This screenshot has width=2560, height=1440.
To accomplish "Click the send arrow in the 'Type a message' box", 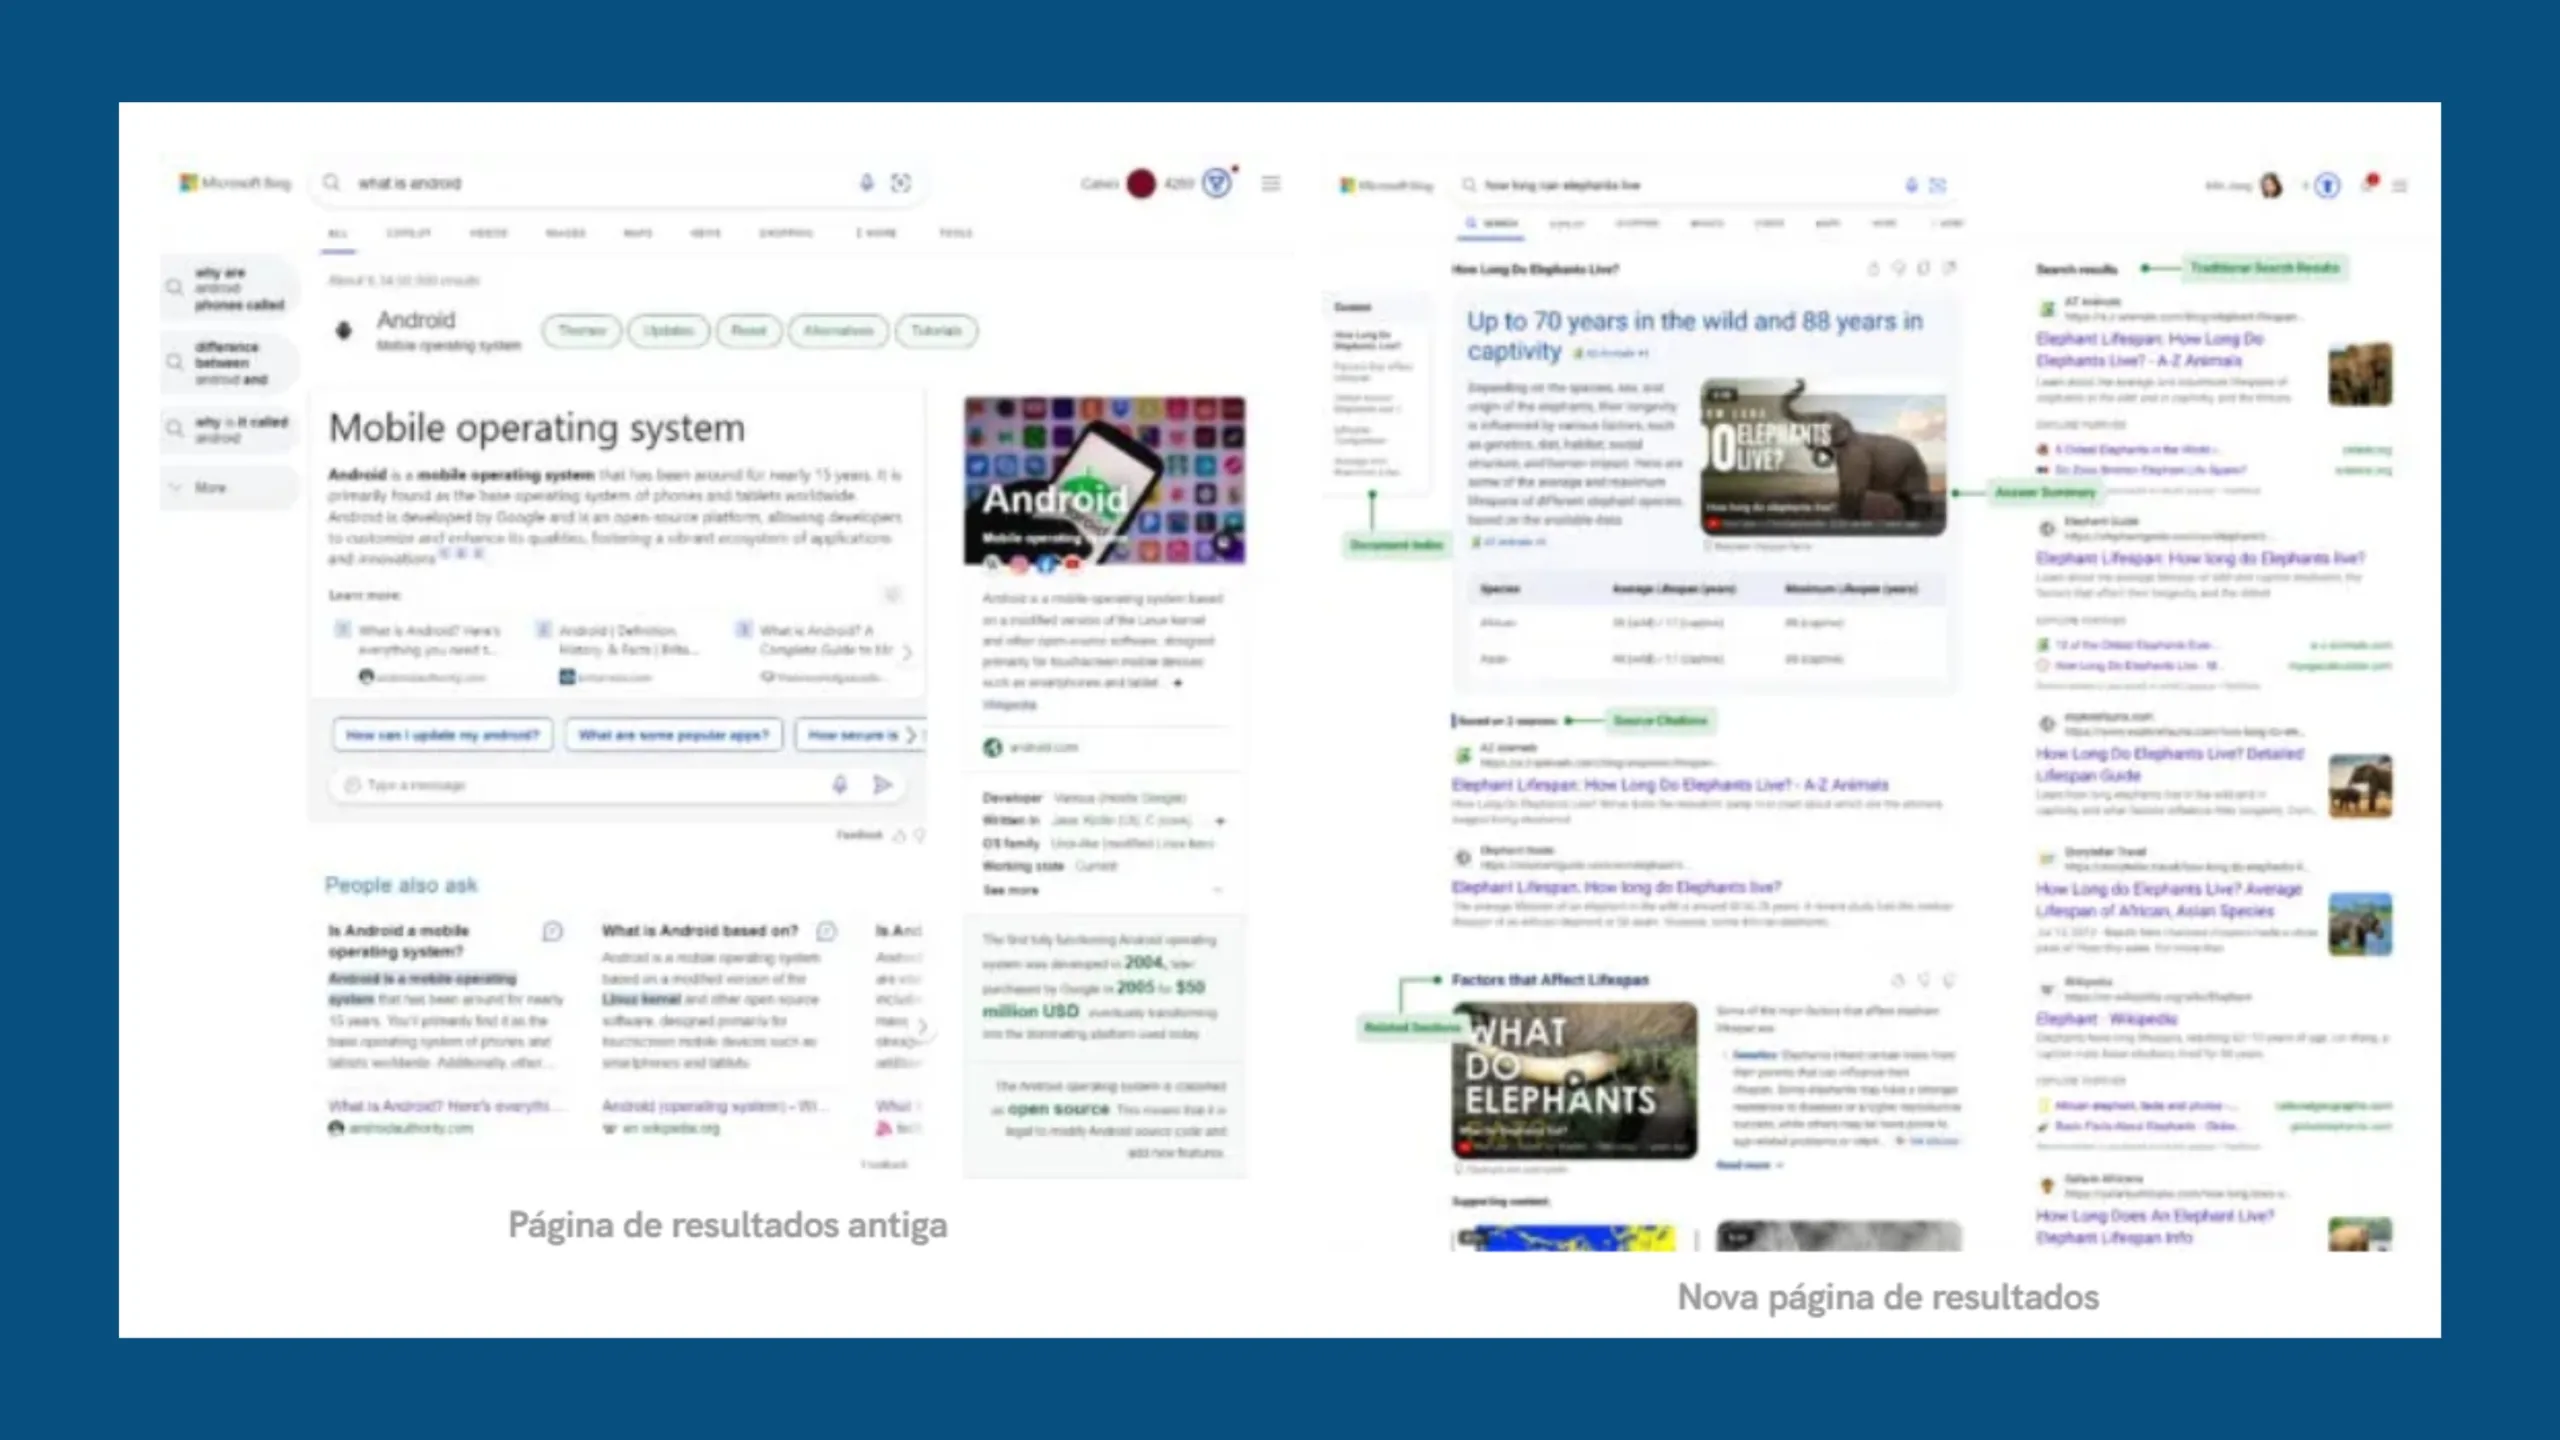I will 882,785.
